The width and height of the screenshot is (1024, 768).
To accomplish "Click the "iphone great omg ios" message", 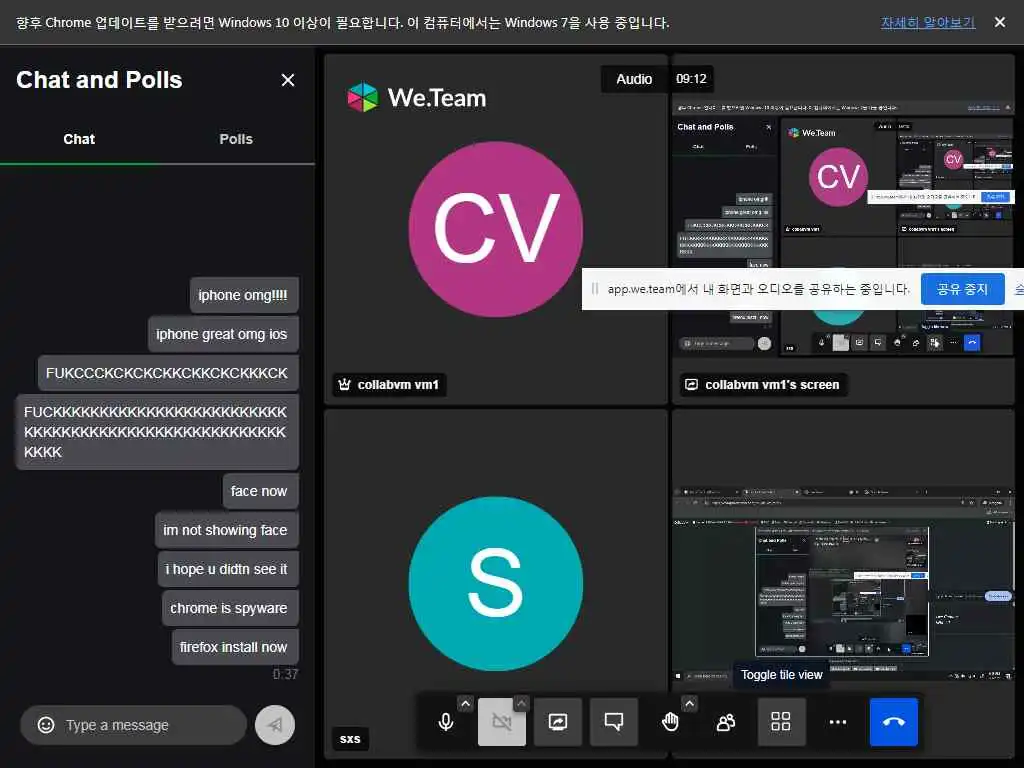I will click(223, 334).
